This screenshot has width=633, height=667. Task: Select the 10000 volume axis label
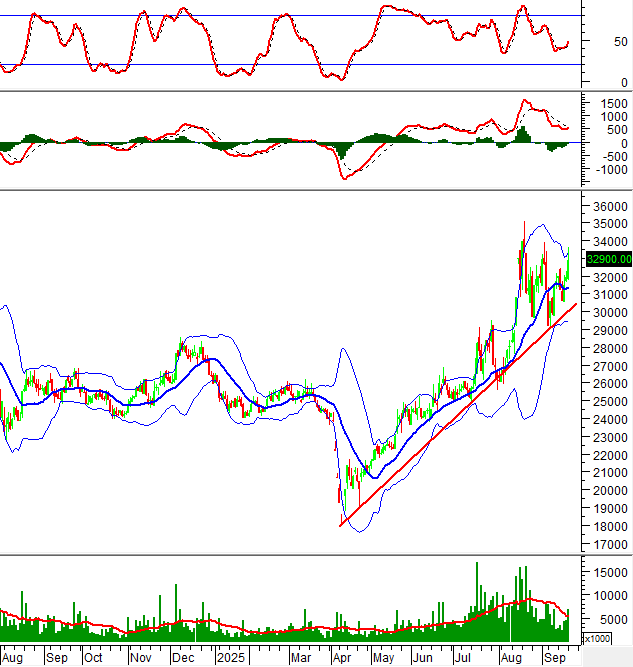(x=610, y=596)
